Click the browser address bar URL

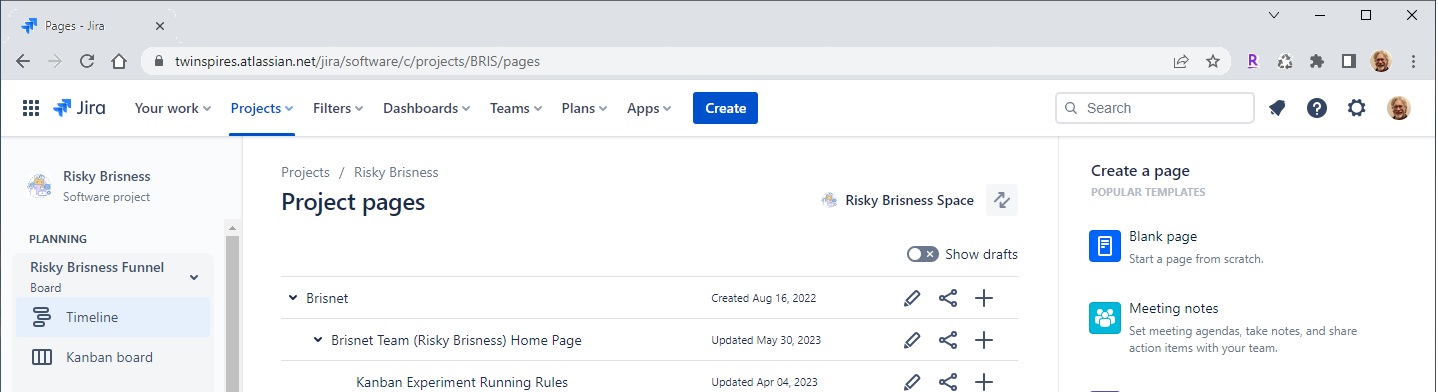coord(357,61)
